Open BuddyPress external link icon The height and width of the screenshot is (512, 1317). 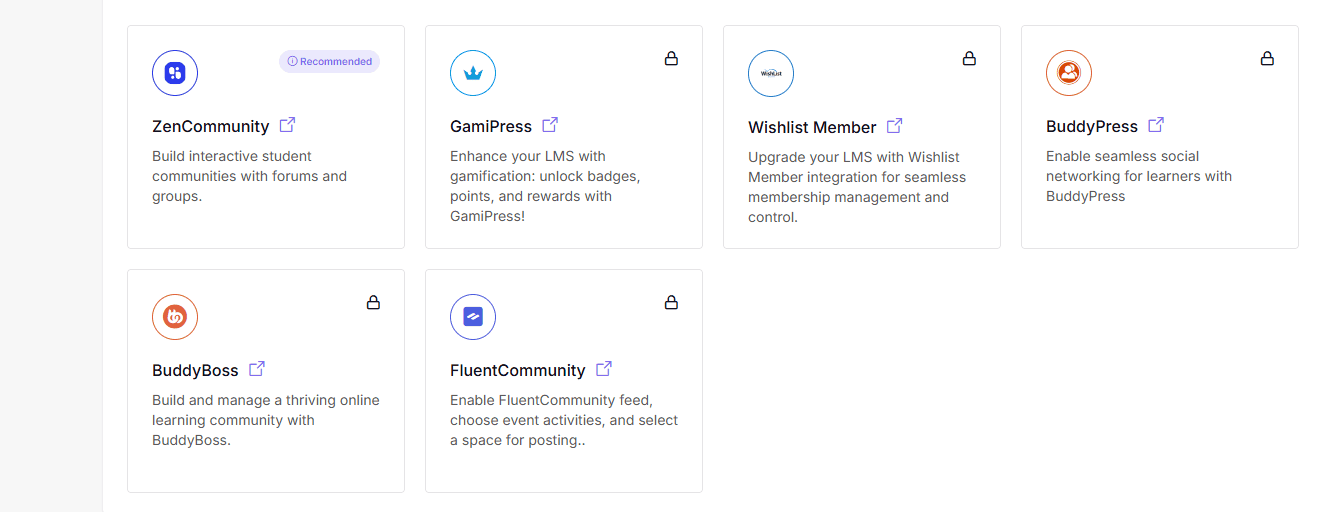pos(1156,125)
